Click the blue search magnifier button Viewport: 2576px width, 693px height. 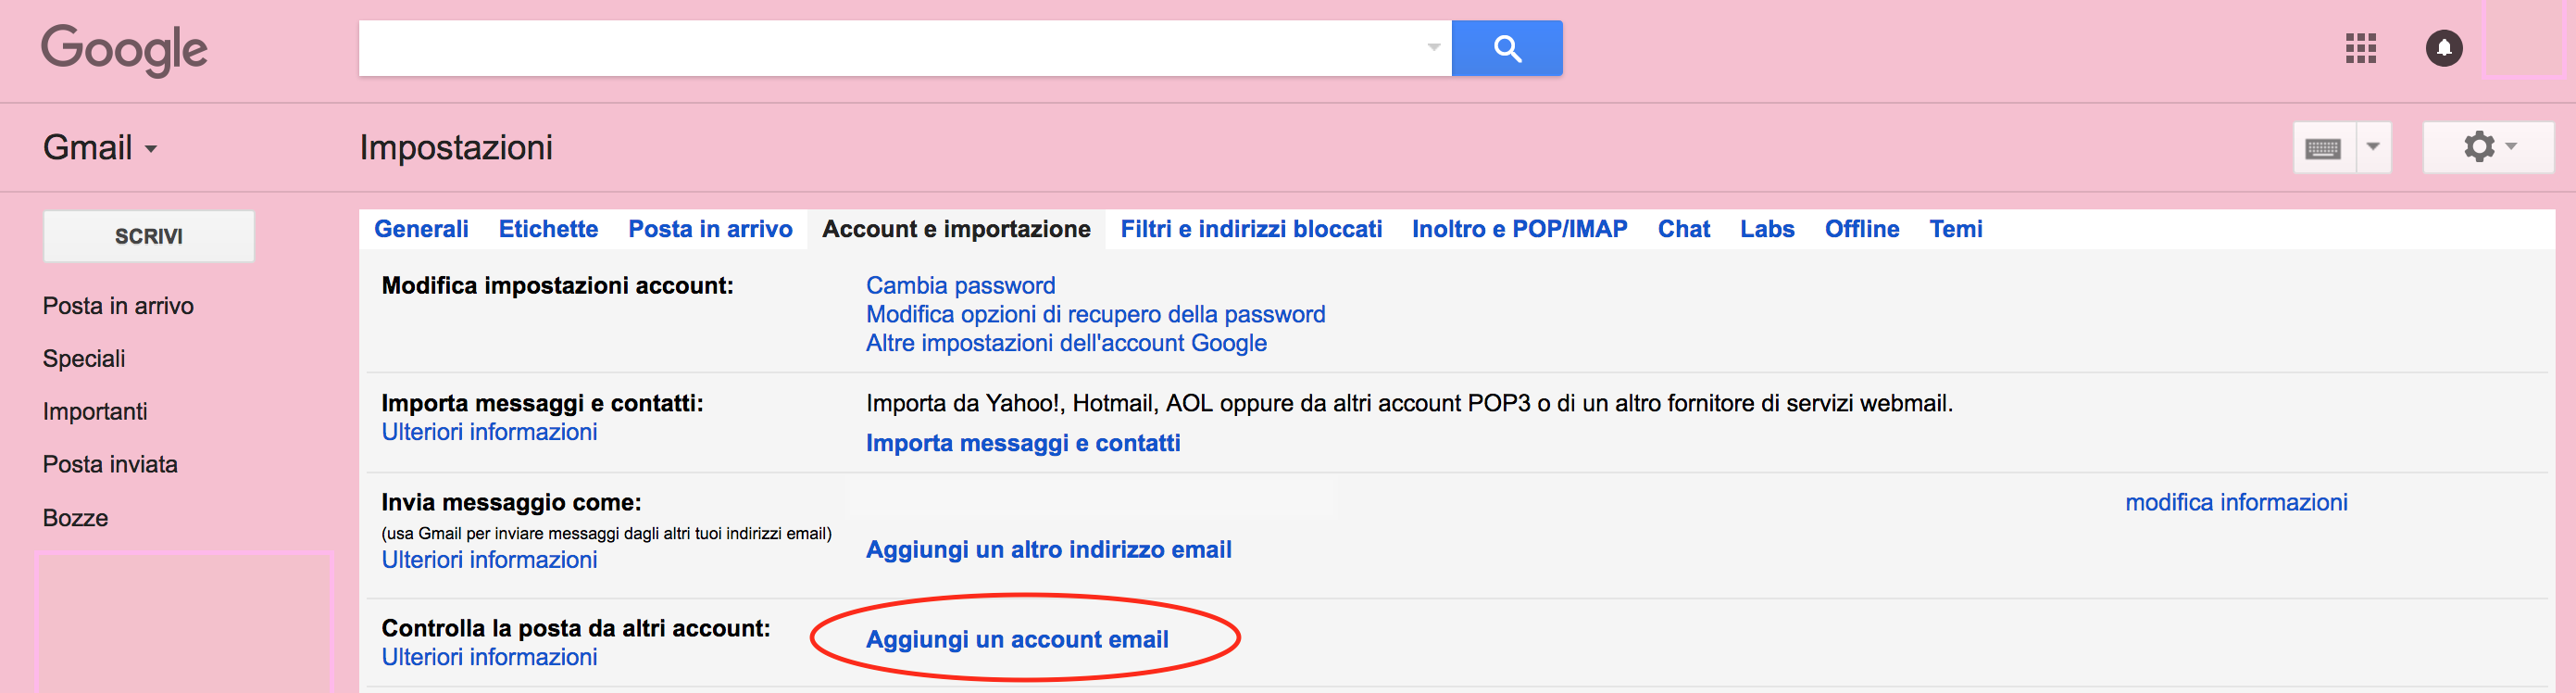click(x=1506, y=48)
